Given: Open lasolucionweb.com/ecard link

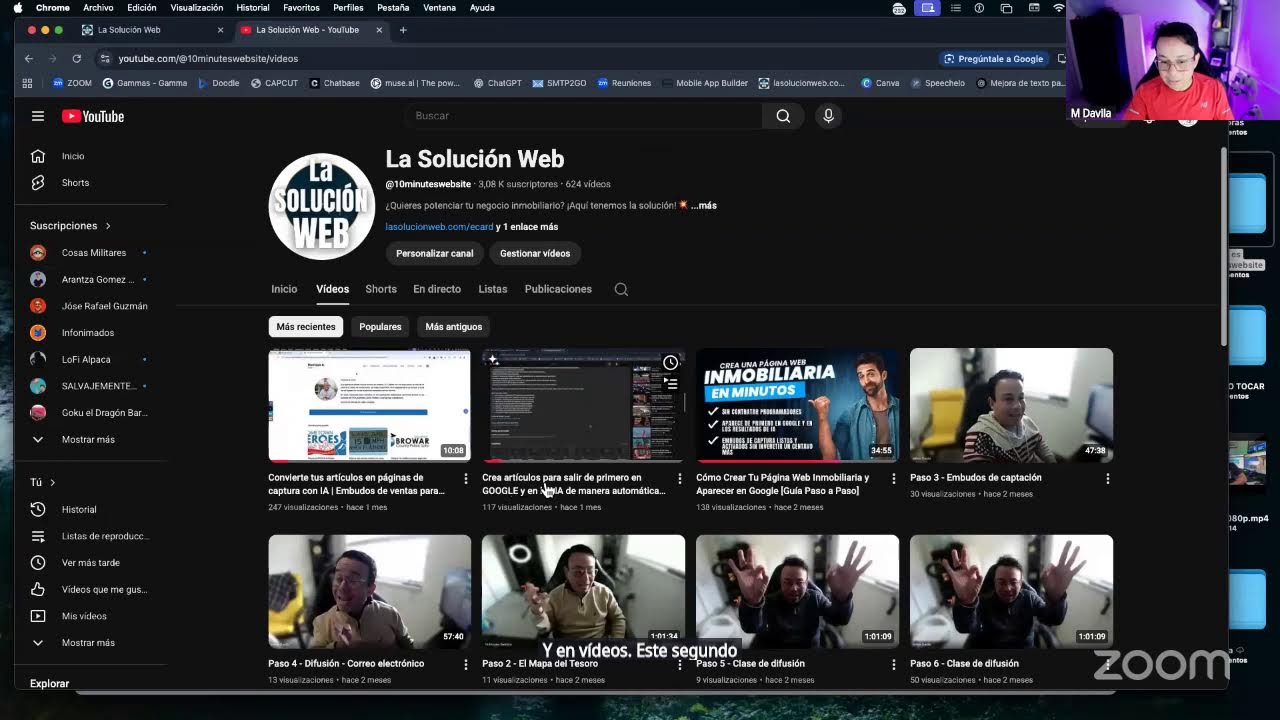Looking at the screenshot, I should click(x=439, y=227).
